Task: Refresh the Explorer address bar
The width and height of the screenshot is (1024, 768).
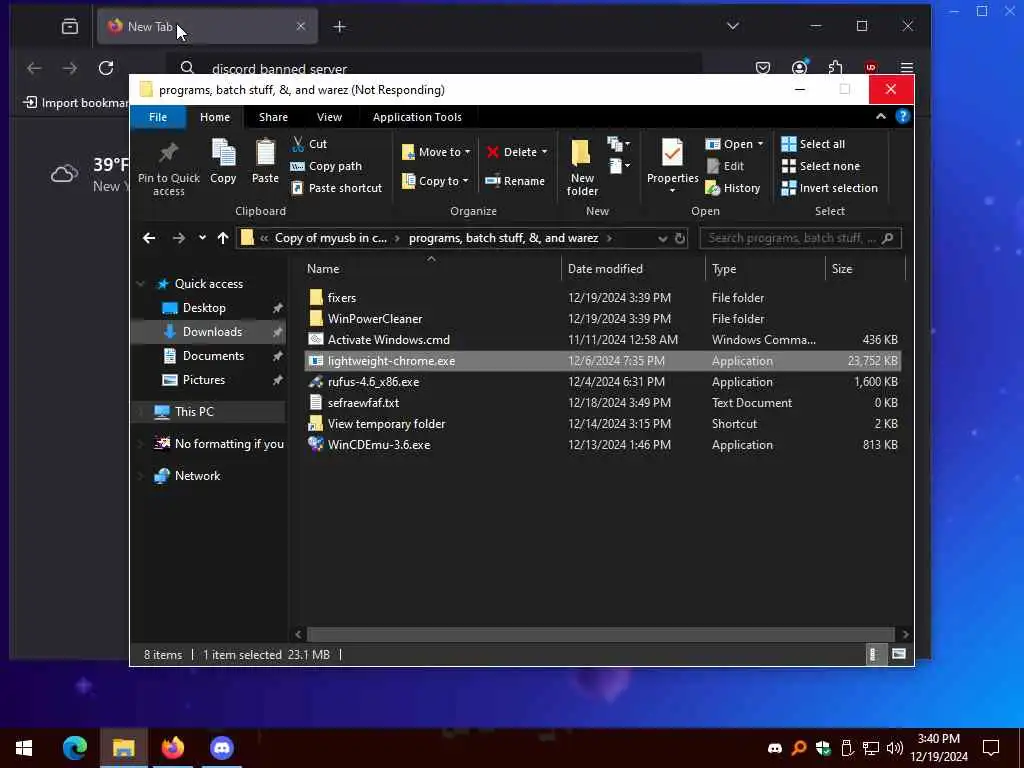Action: click(680, 238)
